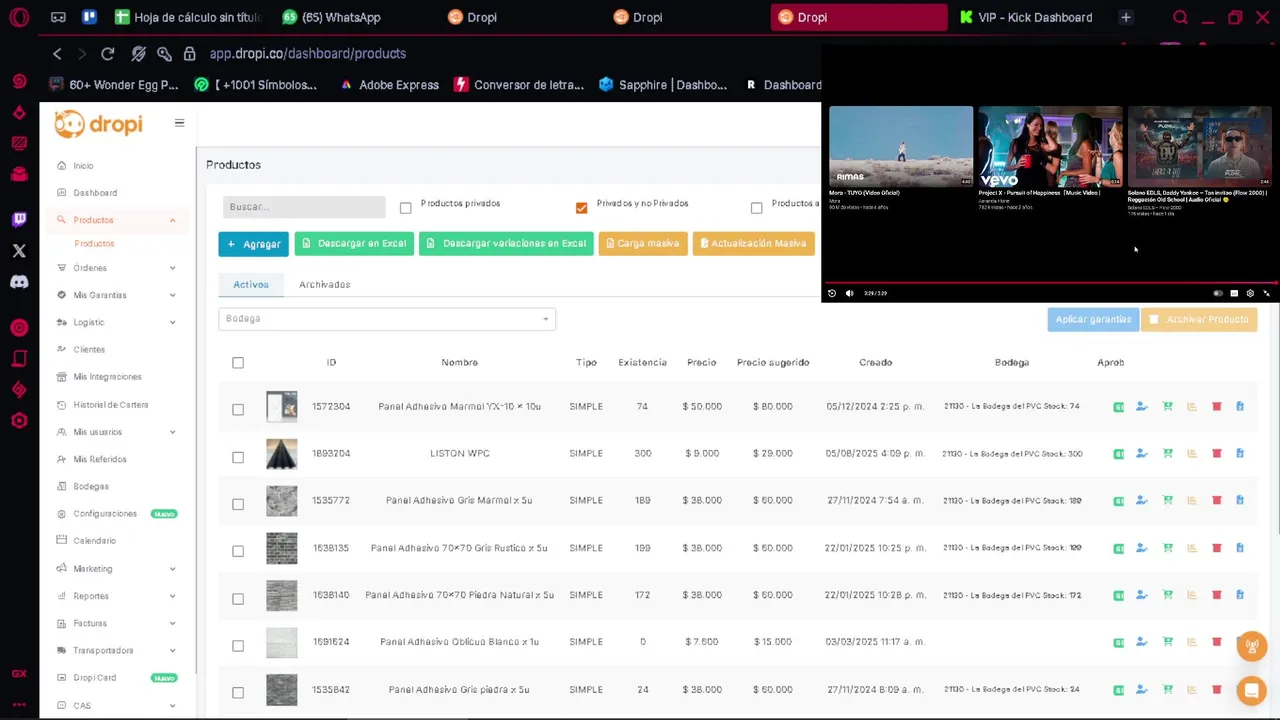Open video player settings gear
Screen dimensions: 1280x720
pos(1250,293)
